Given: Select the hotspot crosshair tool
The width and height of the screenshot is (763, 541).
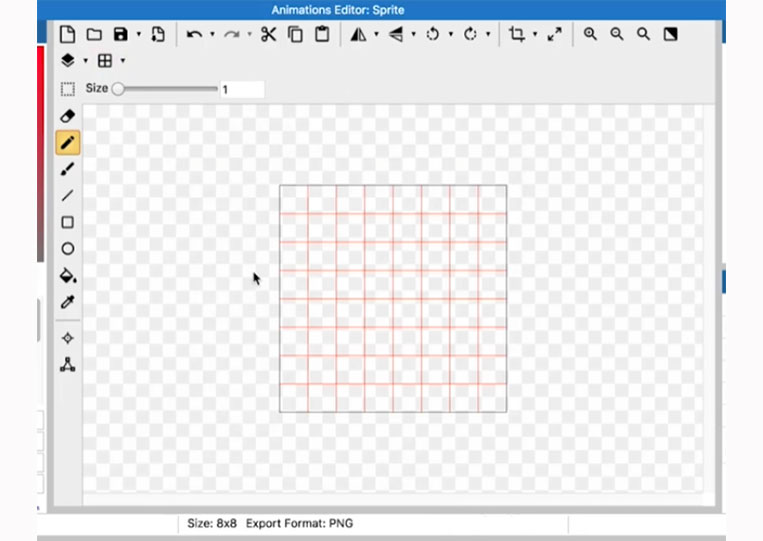Looking at the screenshot, I should point(68,338).
